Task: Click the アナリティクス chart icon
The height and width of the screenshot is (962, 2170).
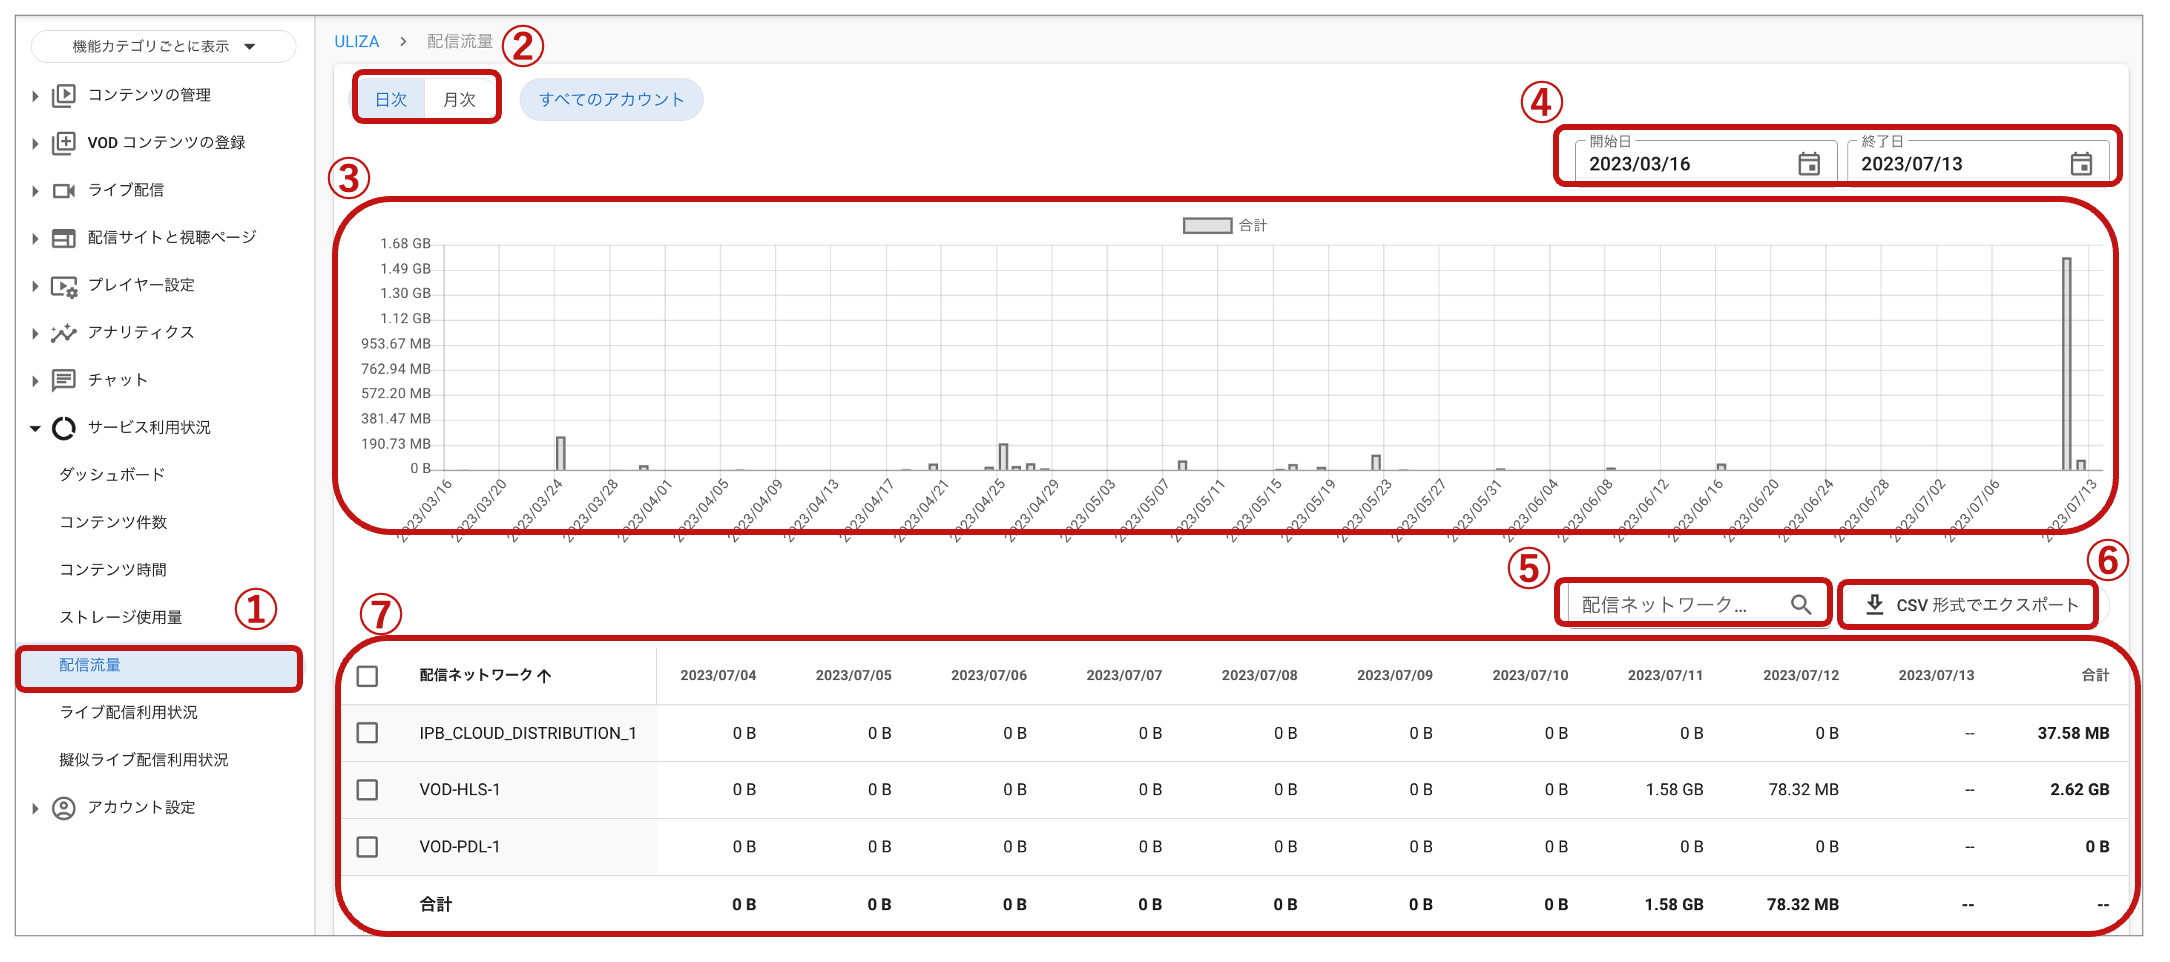Action: click(x=64, y=333)
